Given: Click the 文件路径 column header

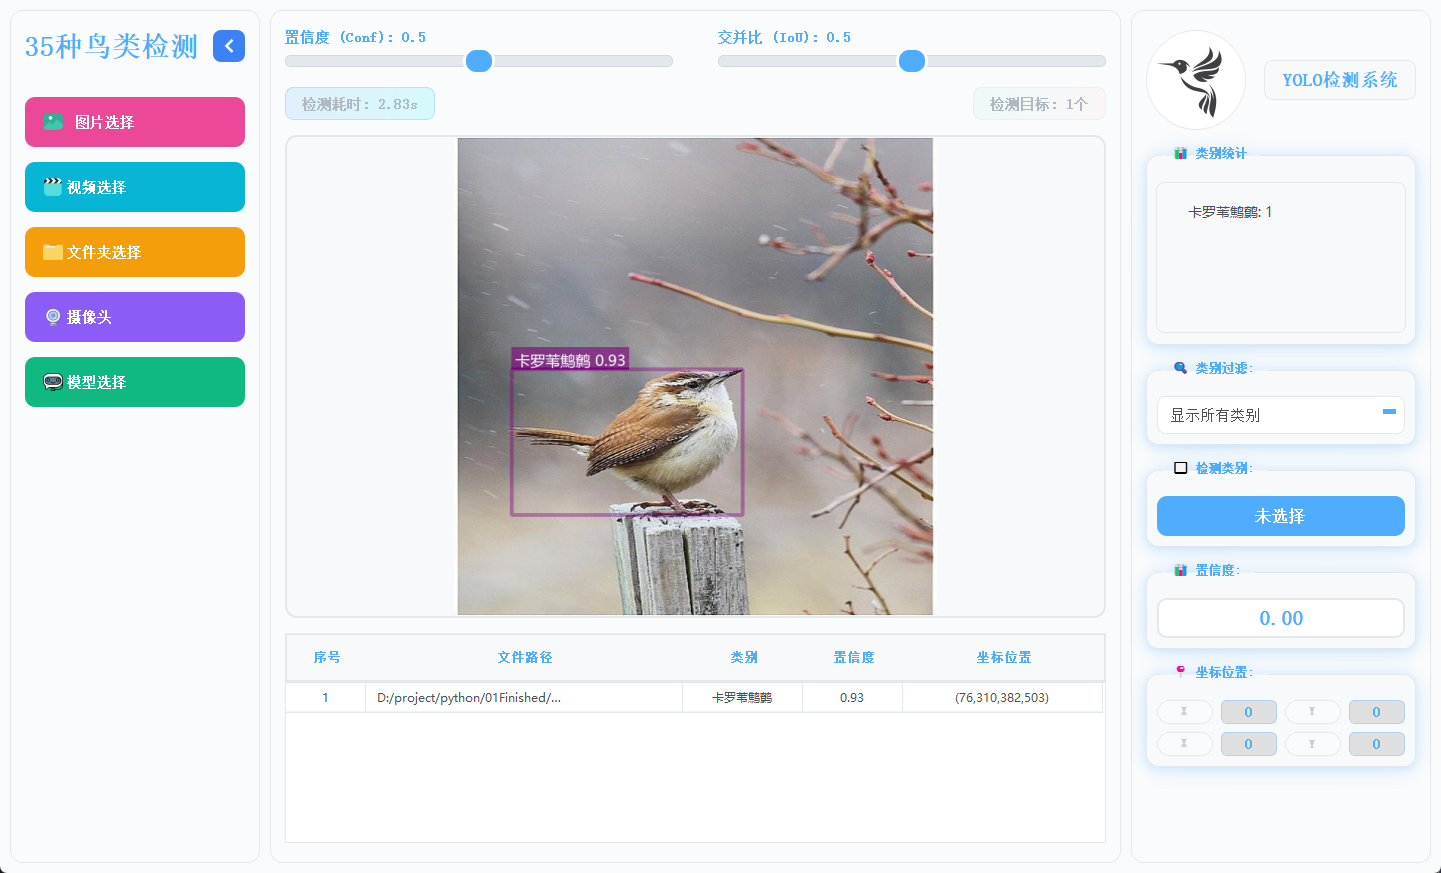Looking at the screenshot, I should click(525, 657).
